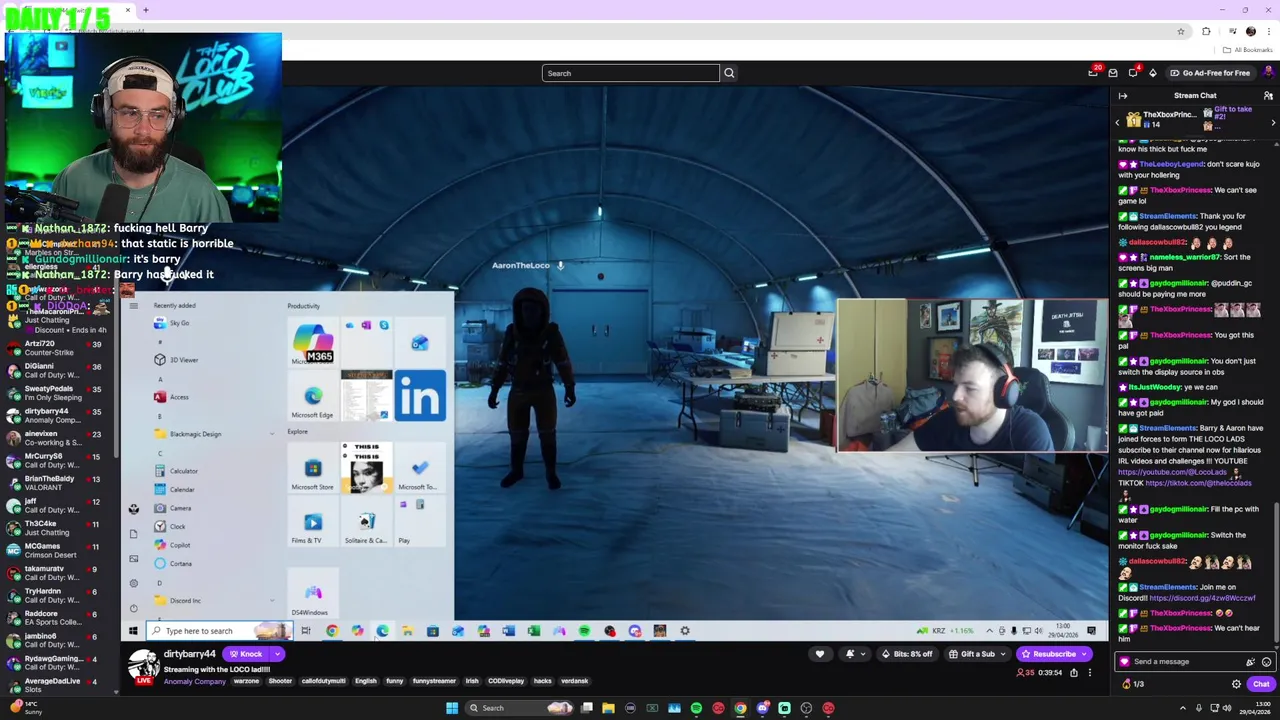Select the English stream tag
The width and height of the screenshot is (1280, 720).
click(x=365, y=681)
